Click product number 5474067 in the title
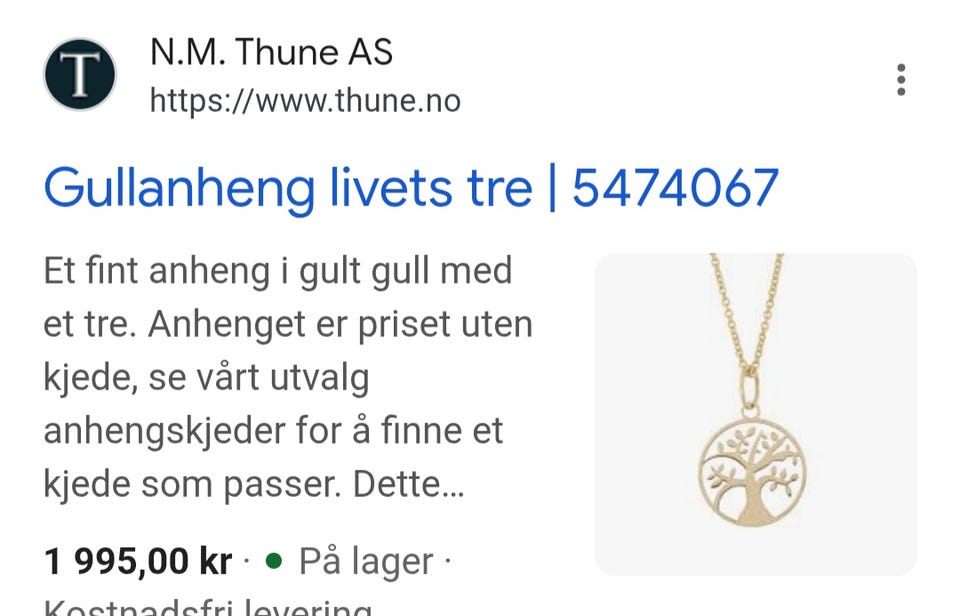This screenshot has height=616, width=960. 675,188
